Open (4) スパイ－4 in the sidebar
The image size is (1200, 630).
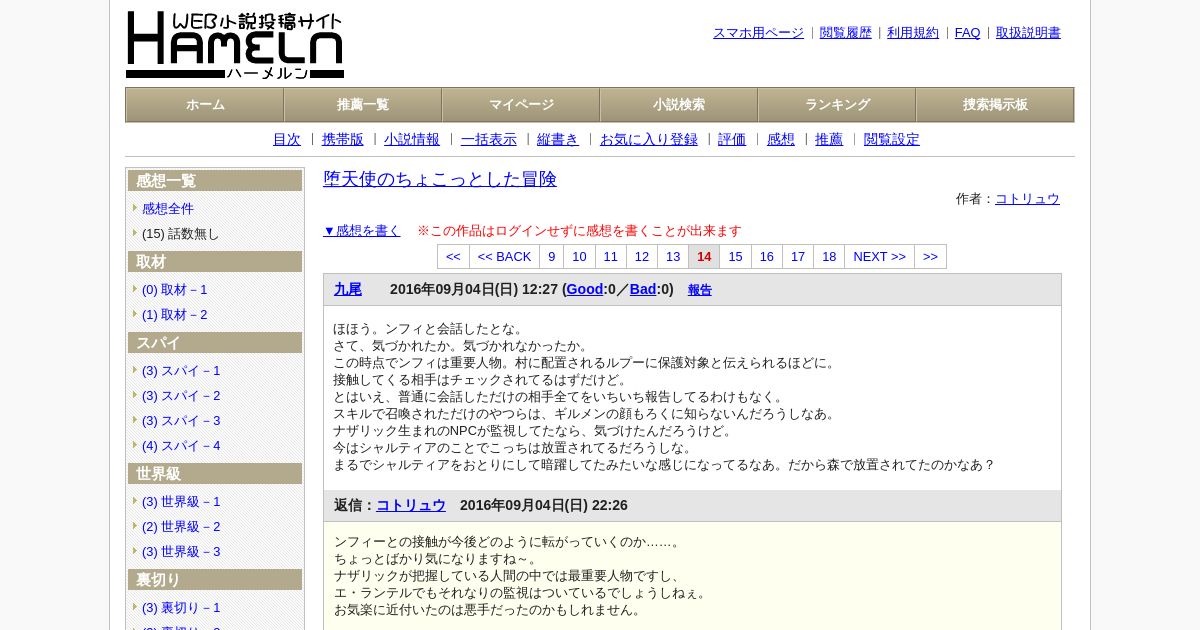pos(181,446)
